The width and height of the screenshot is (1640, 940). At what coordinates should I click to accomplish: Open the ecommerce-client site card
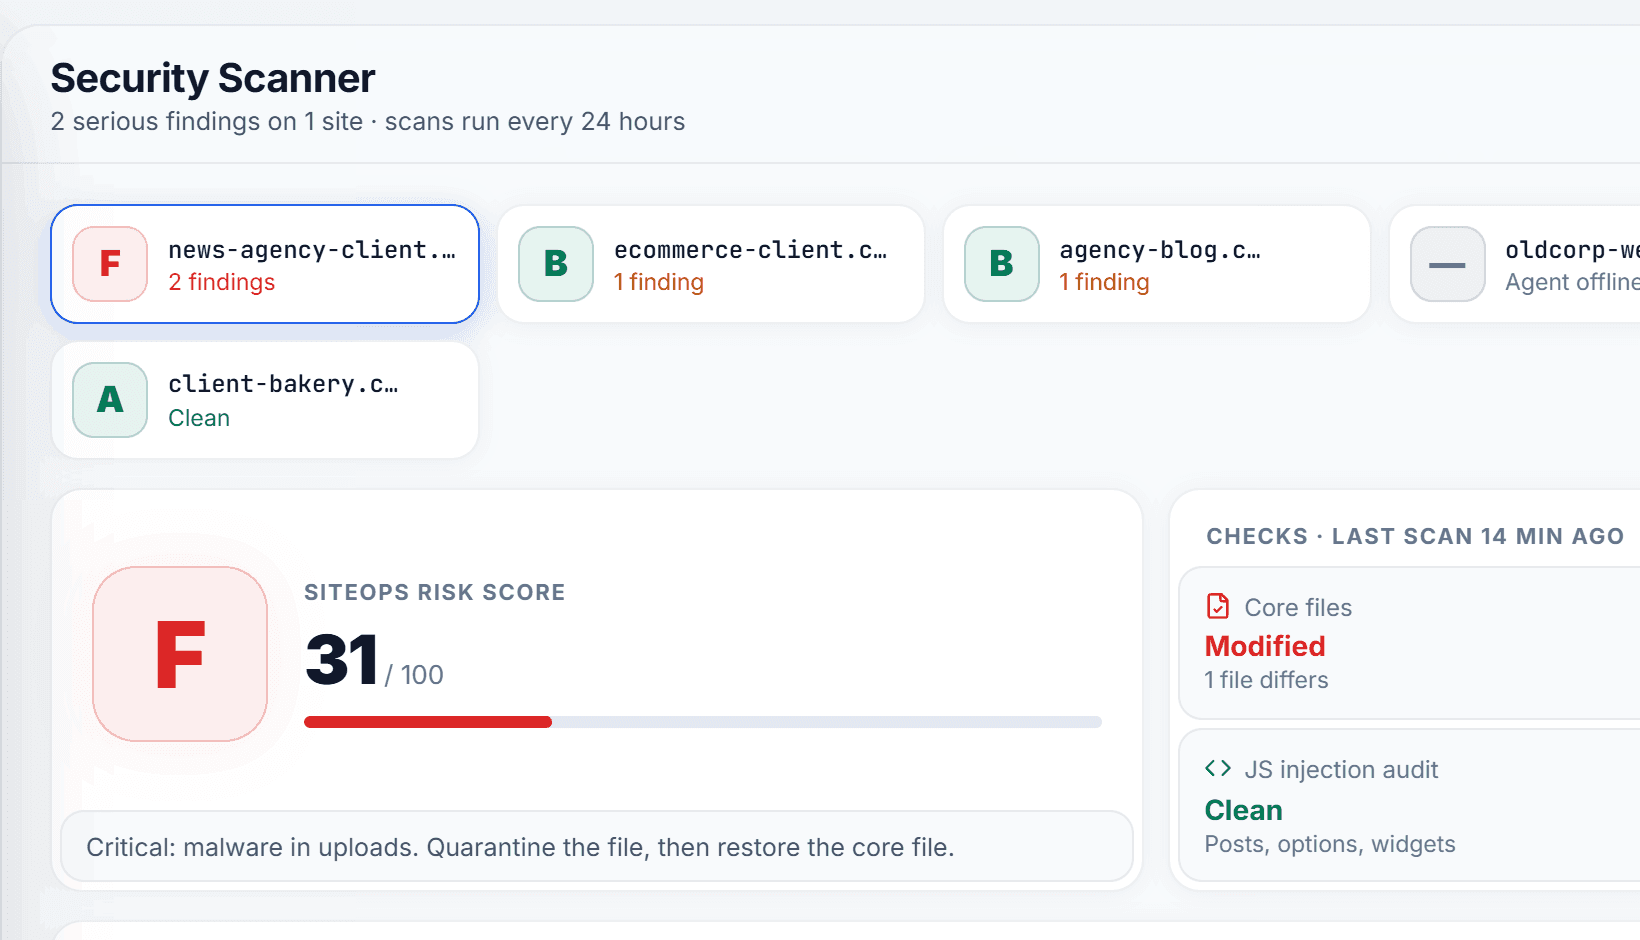coord(711,264)
